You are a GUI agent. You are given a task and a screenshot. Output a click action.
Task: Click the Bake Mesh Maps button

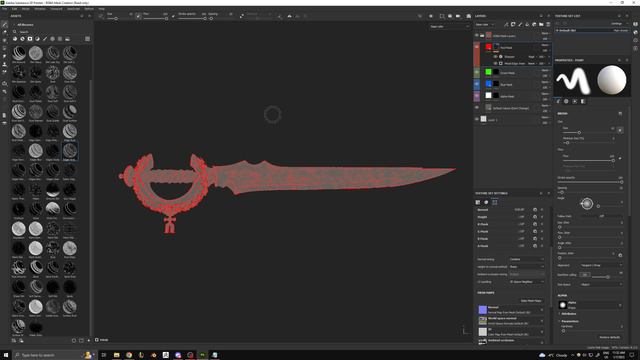[x=531, y=301]
